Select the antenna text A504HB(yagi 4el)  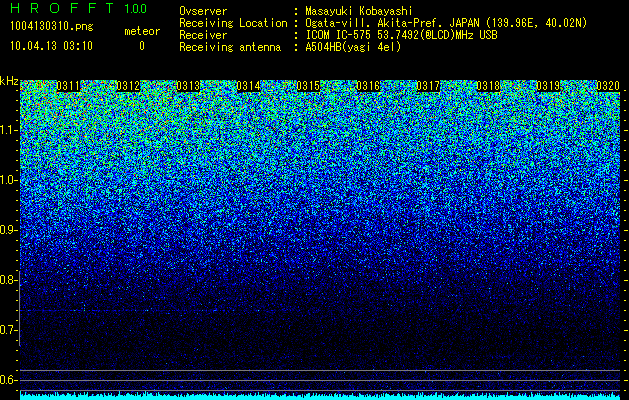[x=353, y=47]
